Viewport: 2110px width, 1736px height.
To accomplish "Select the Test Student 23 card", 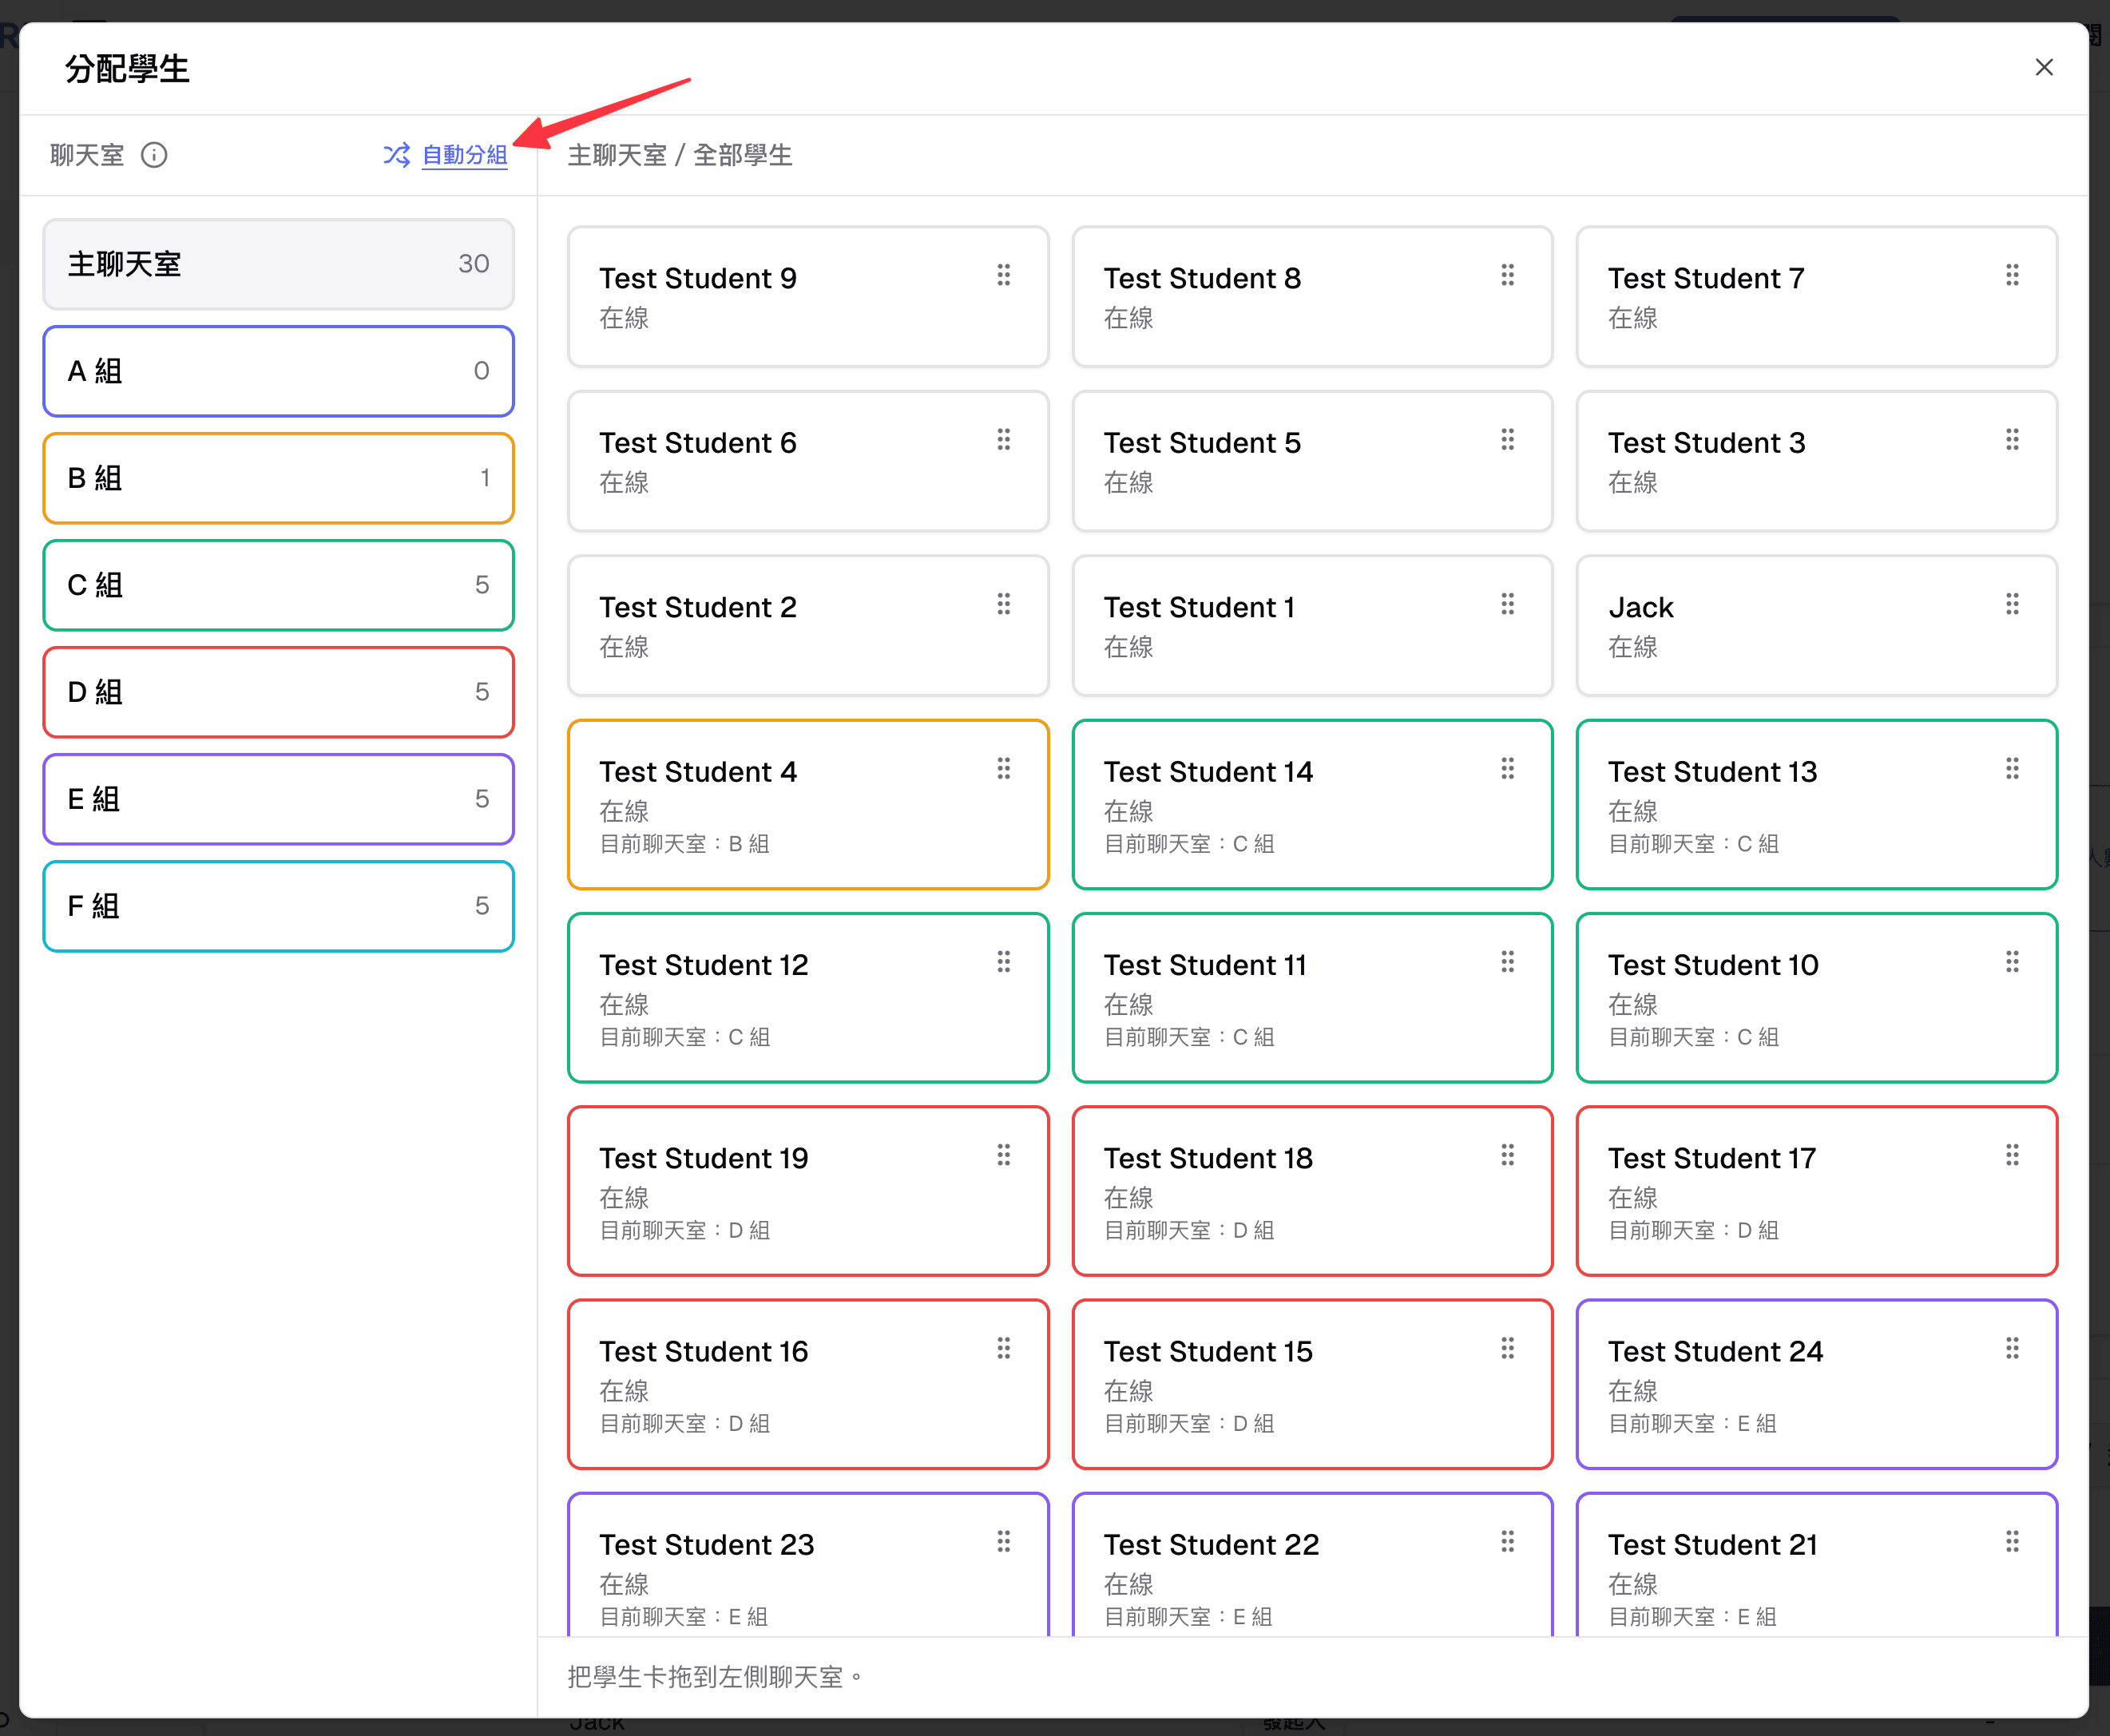I will coord(808,1565).
